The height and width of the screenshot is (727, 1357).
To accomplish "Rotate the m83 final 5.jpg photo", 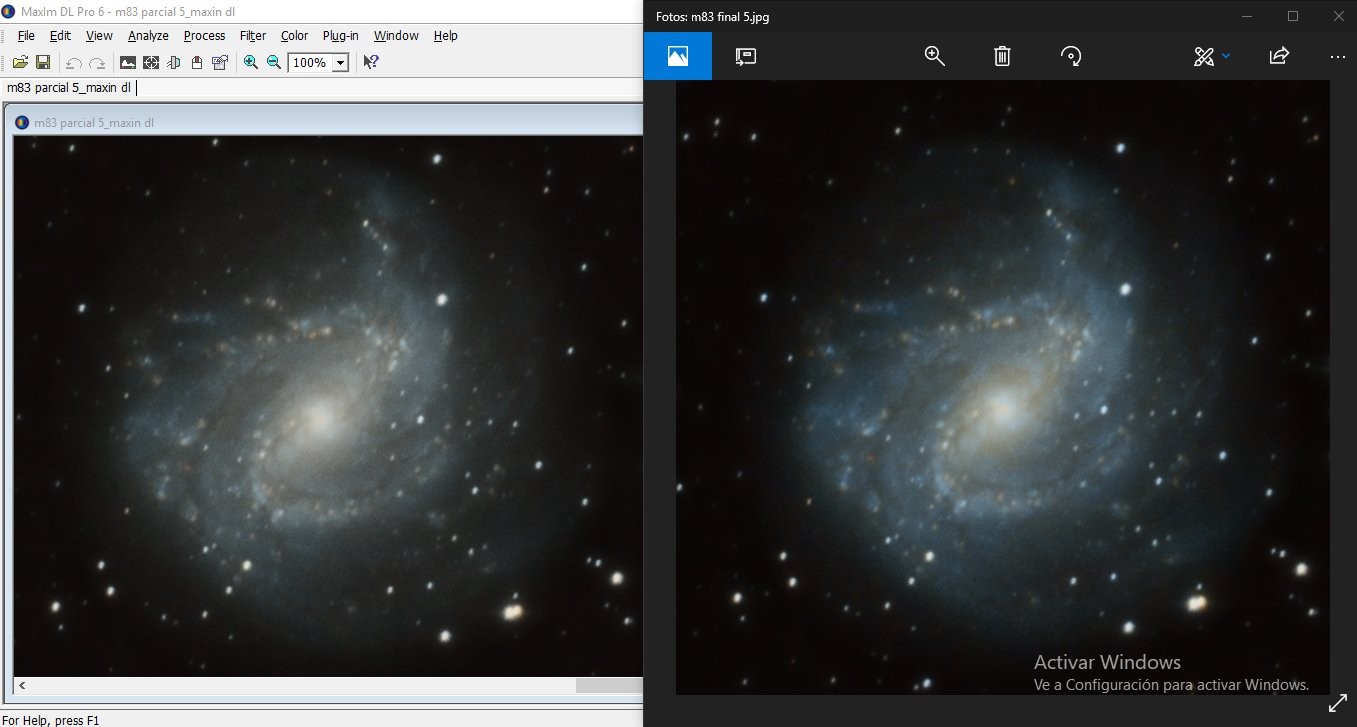I will tap(1071, 56).
